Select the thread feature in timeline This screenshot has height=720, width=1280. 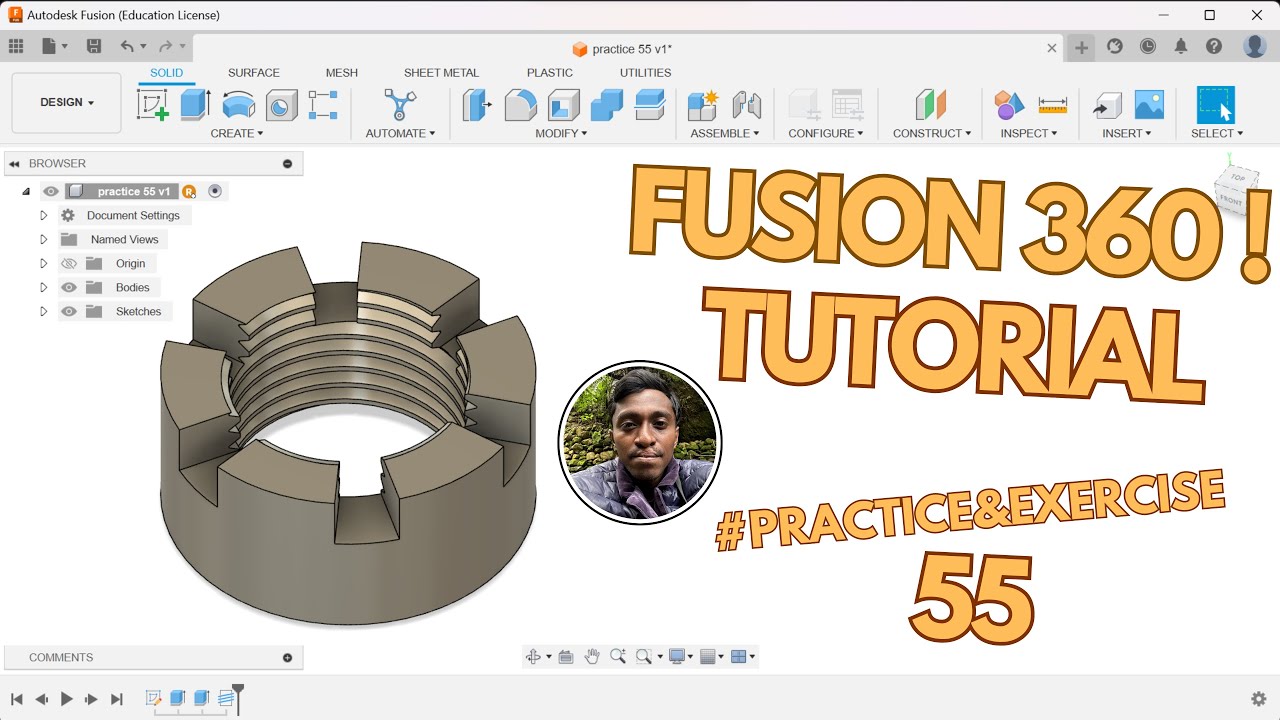226,698
